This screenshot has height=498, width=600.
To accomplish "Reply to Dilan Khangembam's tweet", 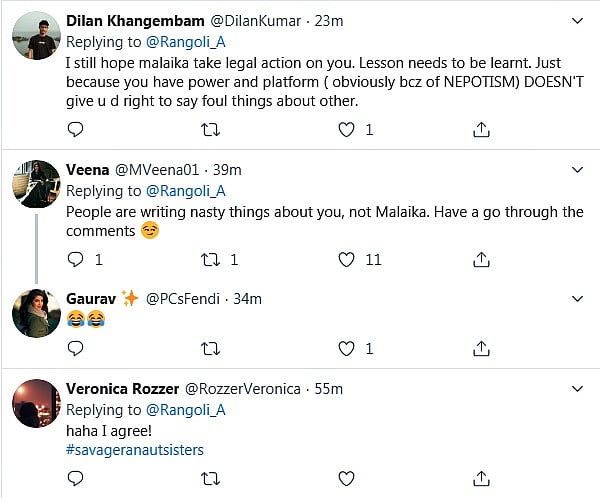I will click(x=75, y=129).
